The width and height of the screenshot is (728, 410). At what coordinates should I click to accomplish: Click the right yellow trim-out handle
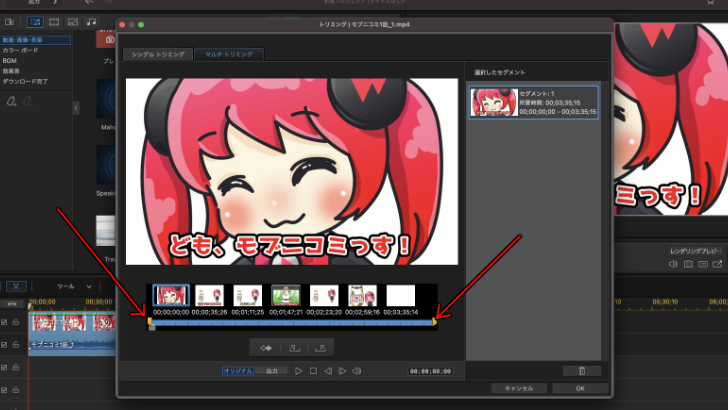click(434, 321)
